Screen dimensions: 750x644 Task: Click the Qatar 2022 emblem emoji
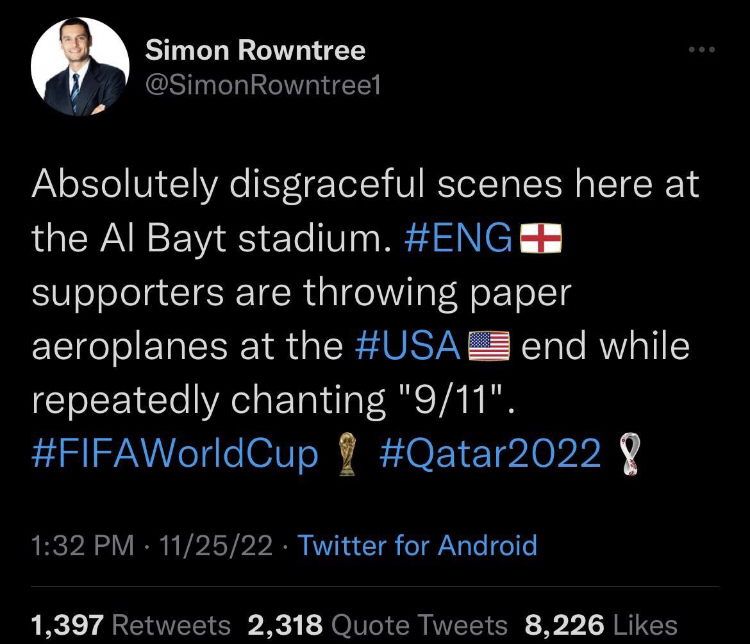click(x=629, y=456)
